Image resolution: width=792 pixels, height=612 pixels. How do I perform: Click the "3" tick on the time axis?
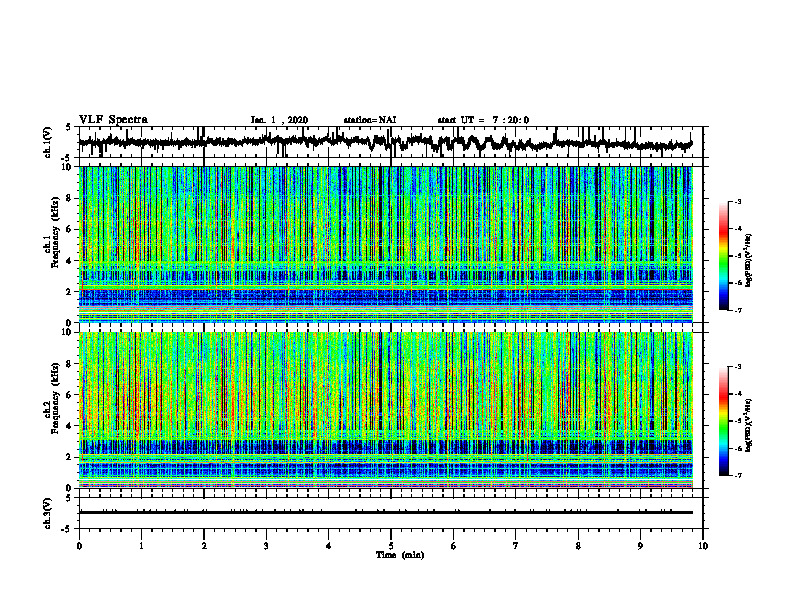[266, 546]
